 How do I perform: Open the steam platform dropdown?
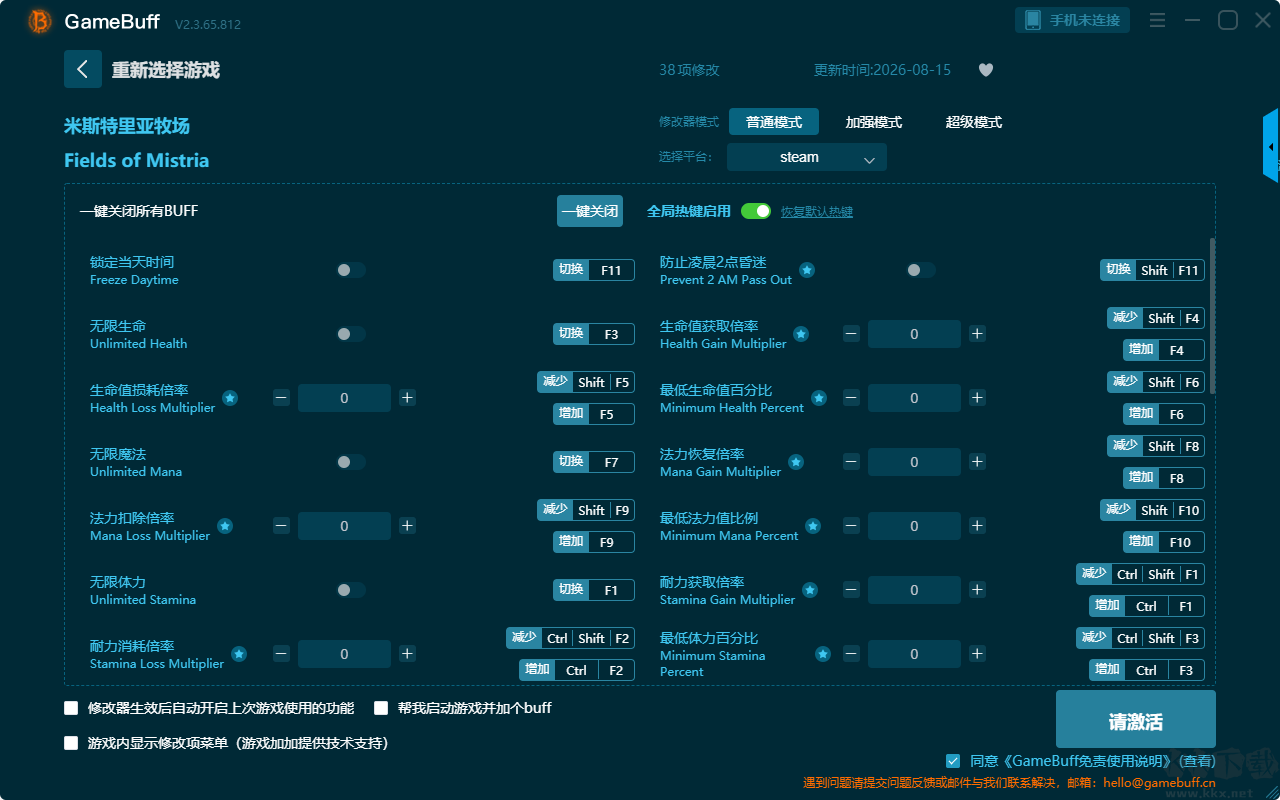point(807,157)
